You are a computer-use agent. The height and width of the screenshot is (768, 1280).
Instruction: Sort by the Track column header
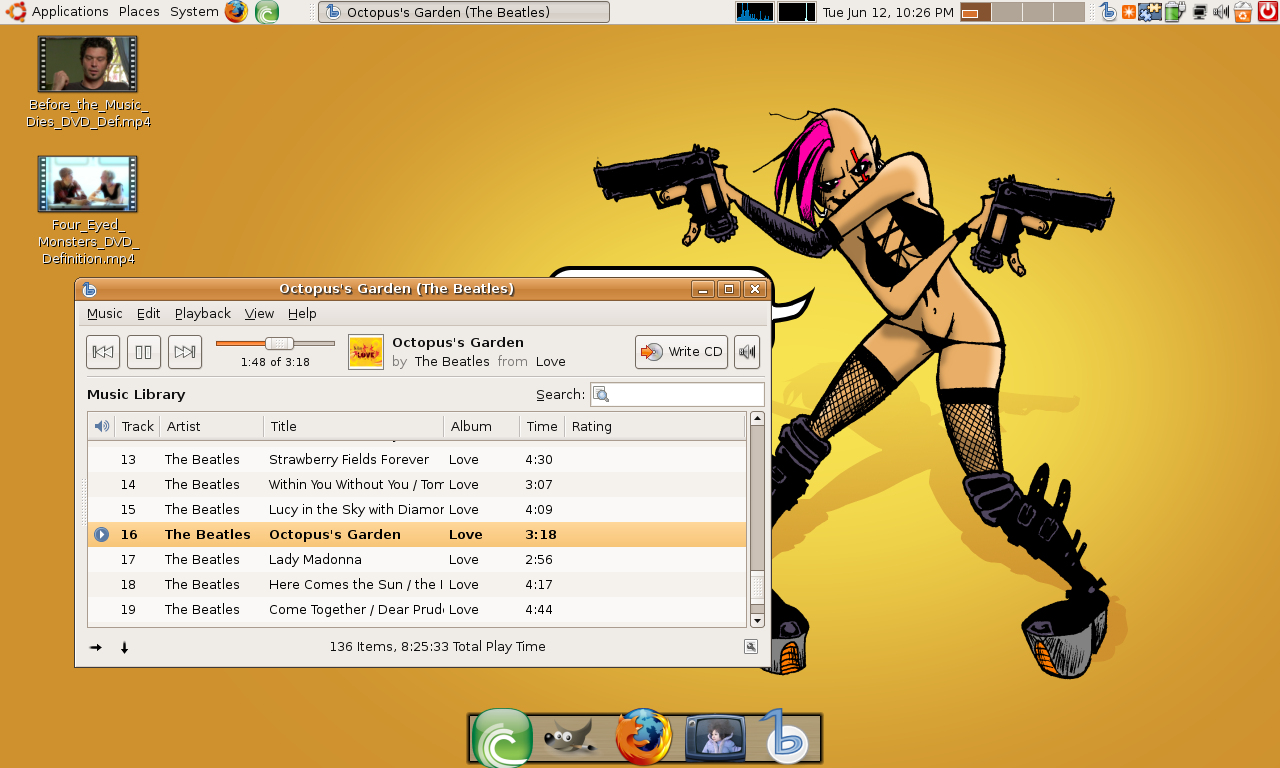click(137, 426)
